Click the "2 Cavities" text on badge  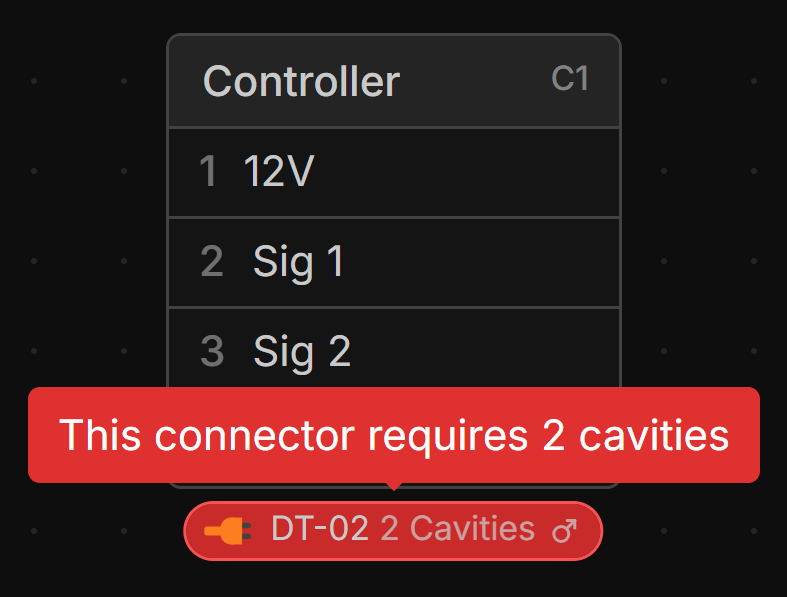(457, 529)
